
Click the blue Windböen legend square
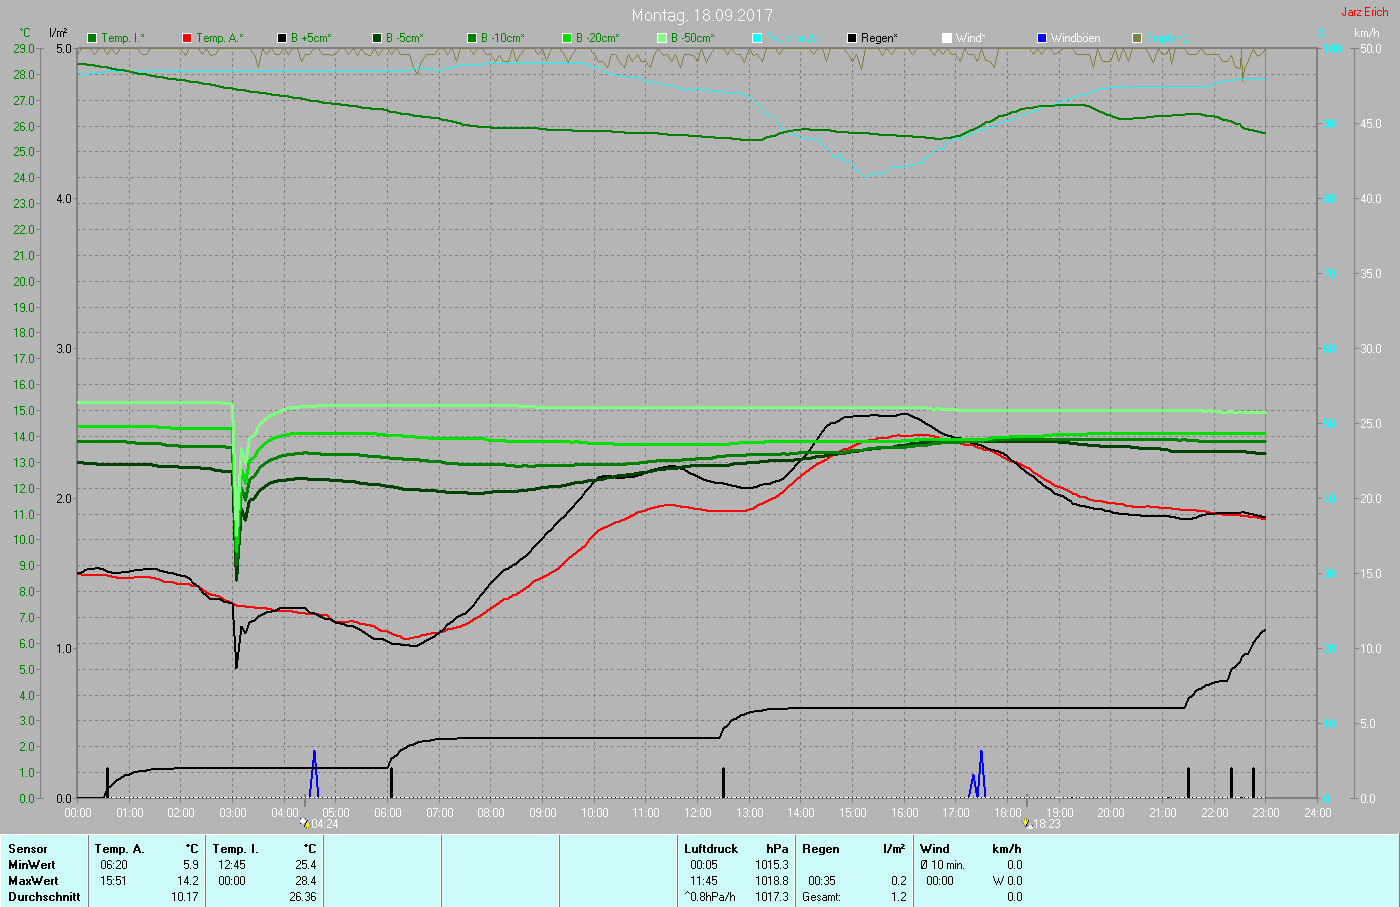(1042, 38)
